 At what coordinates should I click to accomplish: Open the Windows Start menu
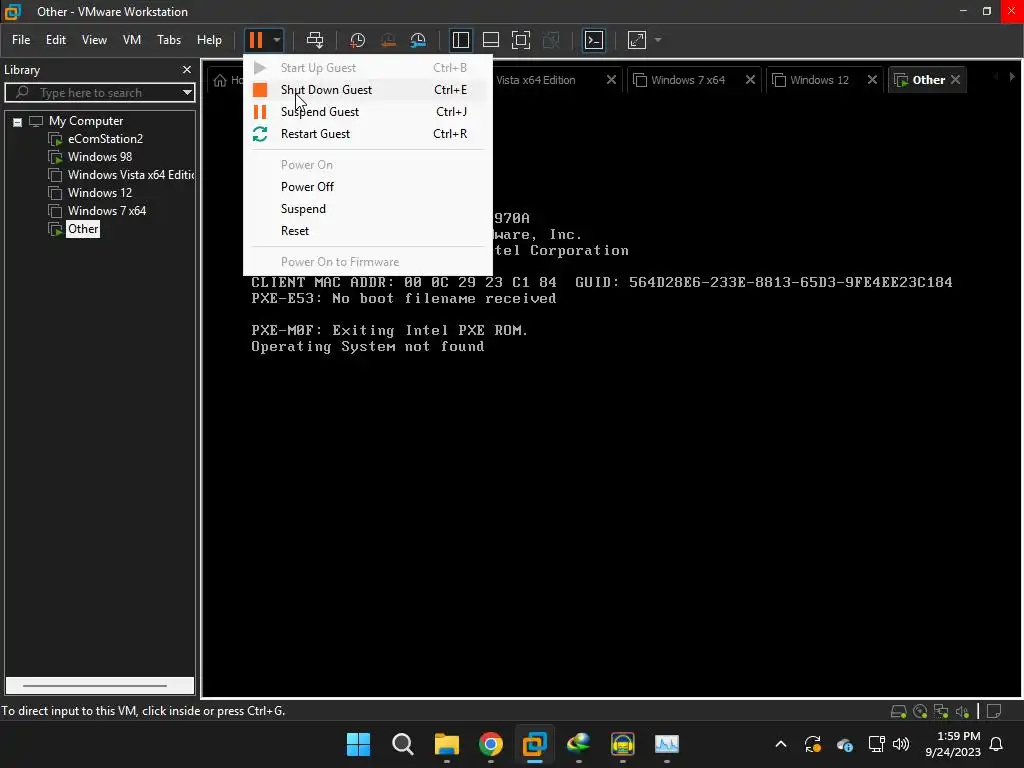pos(359,744)
